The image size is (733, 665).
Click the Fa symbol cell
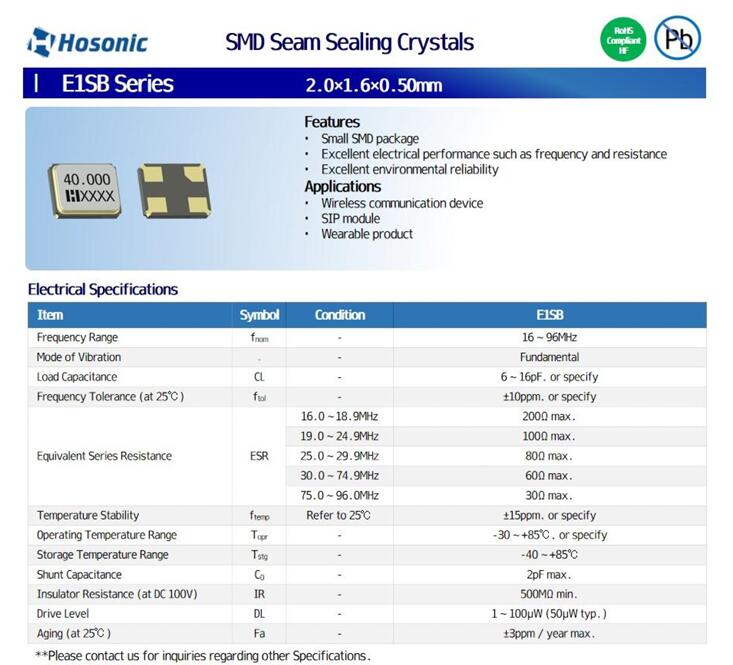coord(259,634)
